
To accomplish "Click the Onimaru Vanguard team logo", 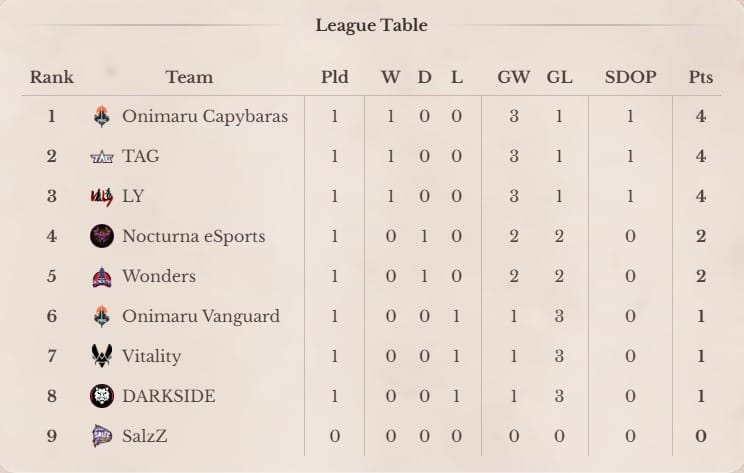I will point(102,316).
